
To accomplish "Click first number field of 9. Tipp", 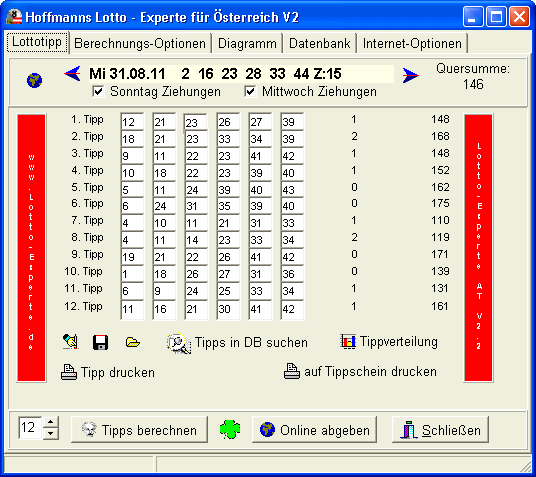I will [132, 257].
